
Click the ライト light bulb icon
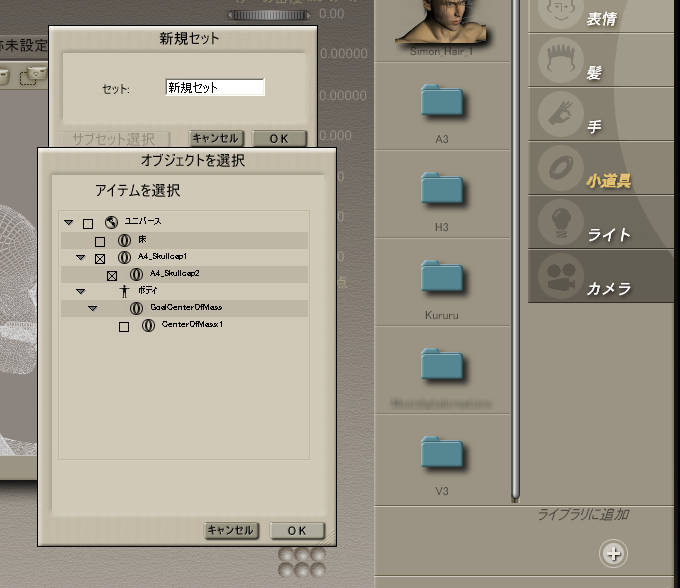pos(560,222)
